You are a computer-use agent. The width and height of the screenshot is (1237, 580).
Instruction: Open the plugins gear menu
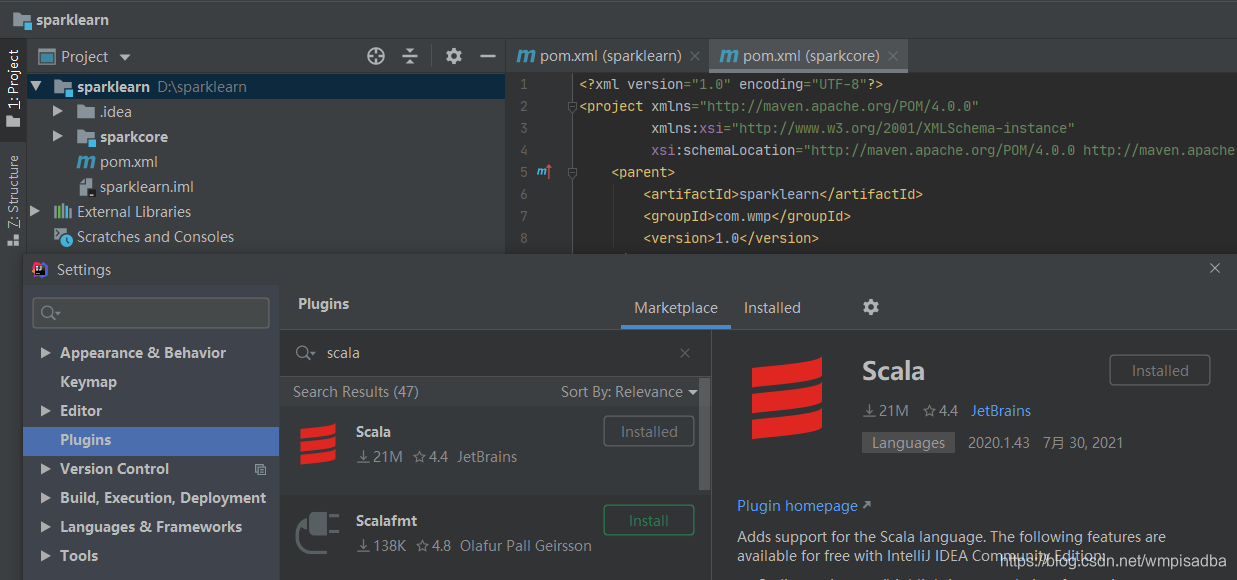click(x=871, y=307)
